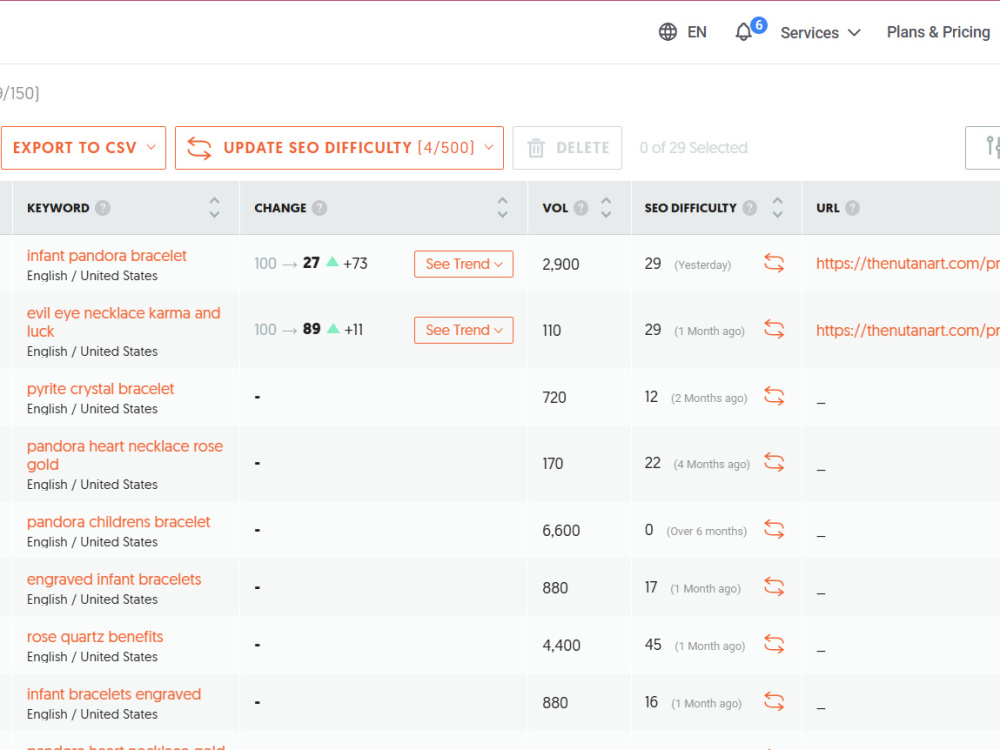The image size is (1000, 750).
Task: Open URL link for infant pandora bracelet row
Action: click(x=908, y=263)
